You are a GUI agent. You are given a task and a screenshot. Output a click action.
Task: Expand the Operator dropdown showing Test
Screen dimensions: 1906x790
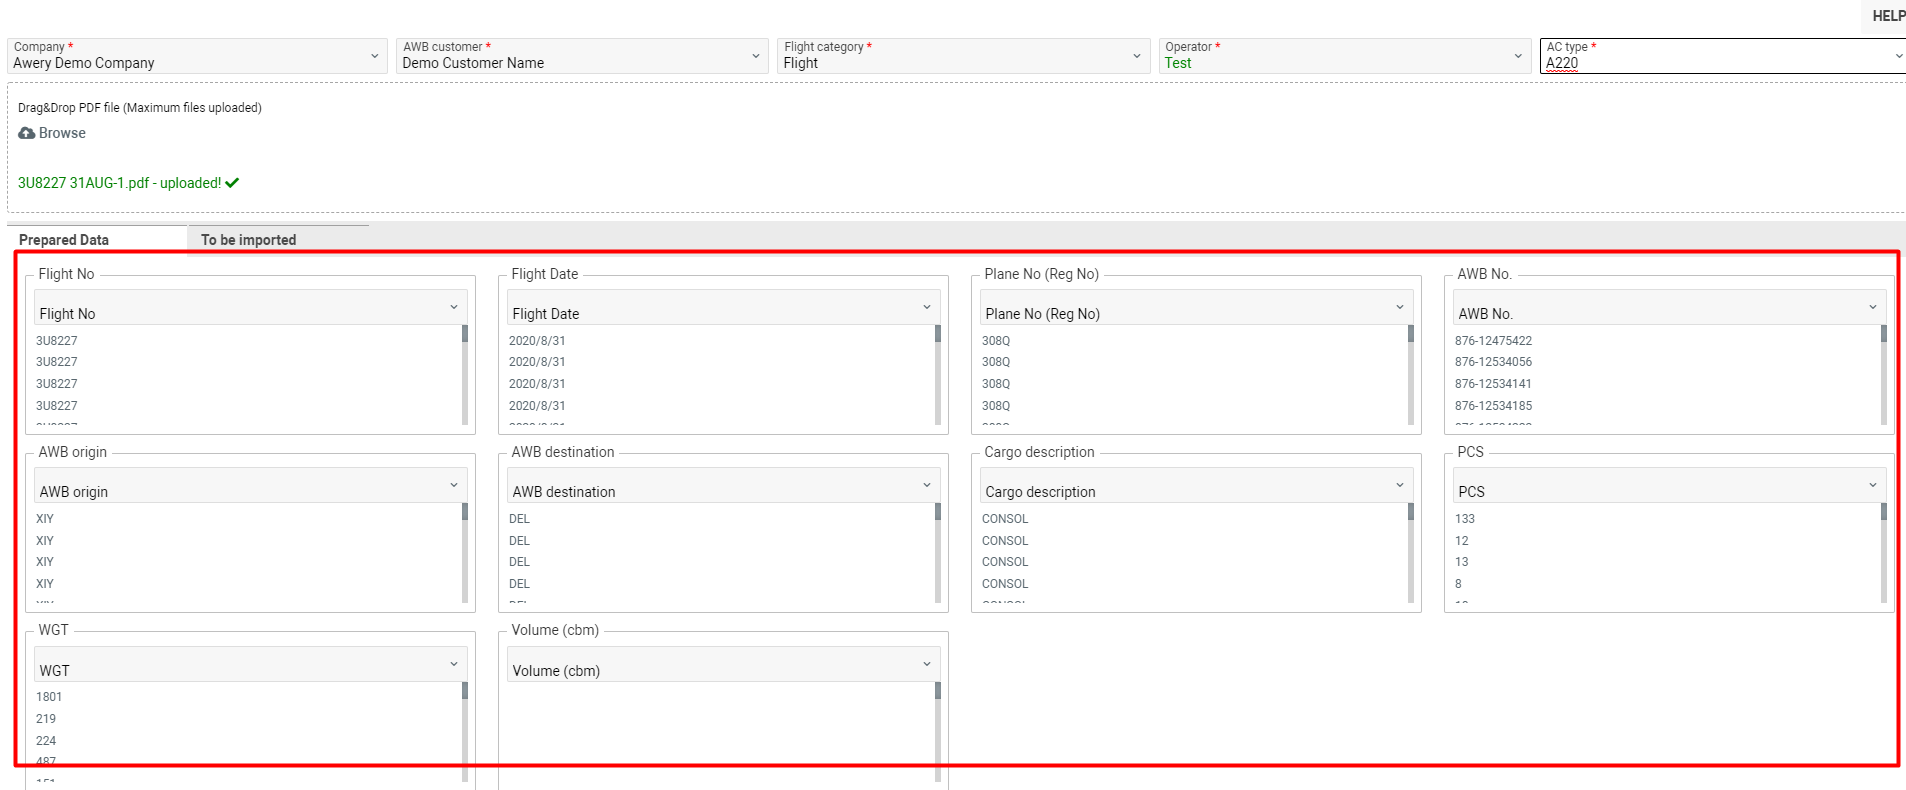[x=1344, y=56]
